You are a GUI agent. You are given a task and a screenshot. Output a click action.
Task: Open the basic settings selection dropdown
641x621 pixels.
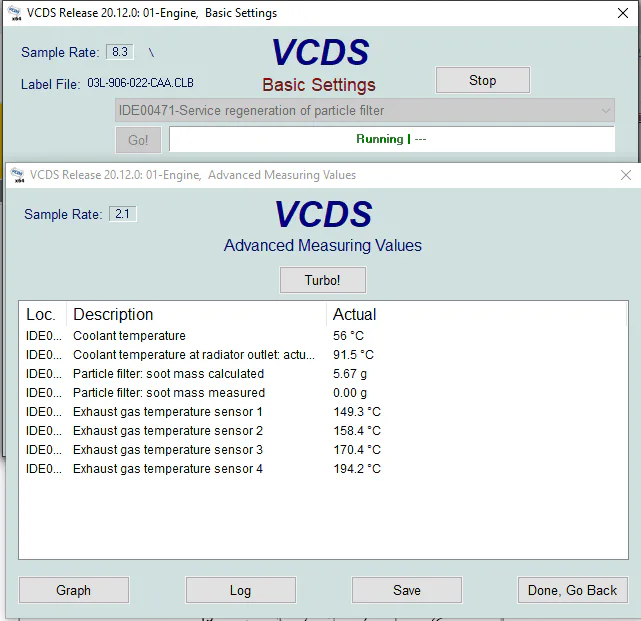[365, 110]
